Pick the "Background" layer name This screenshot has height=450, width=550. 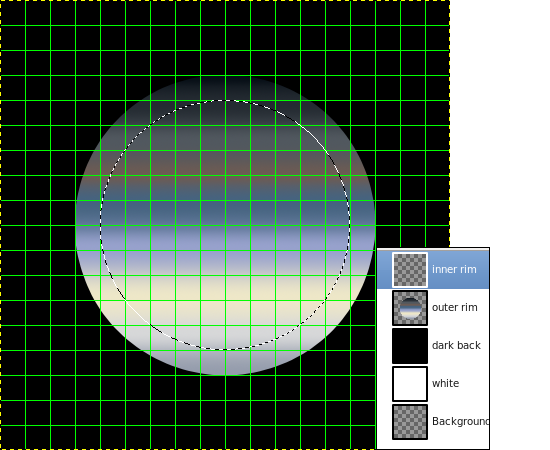[461, 421]
